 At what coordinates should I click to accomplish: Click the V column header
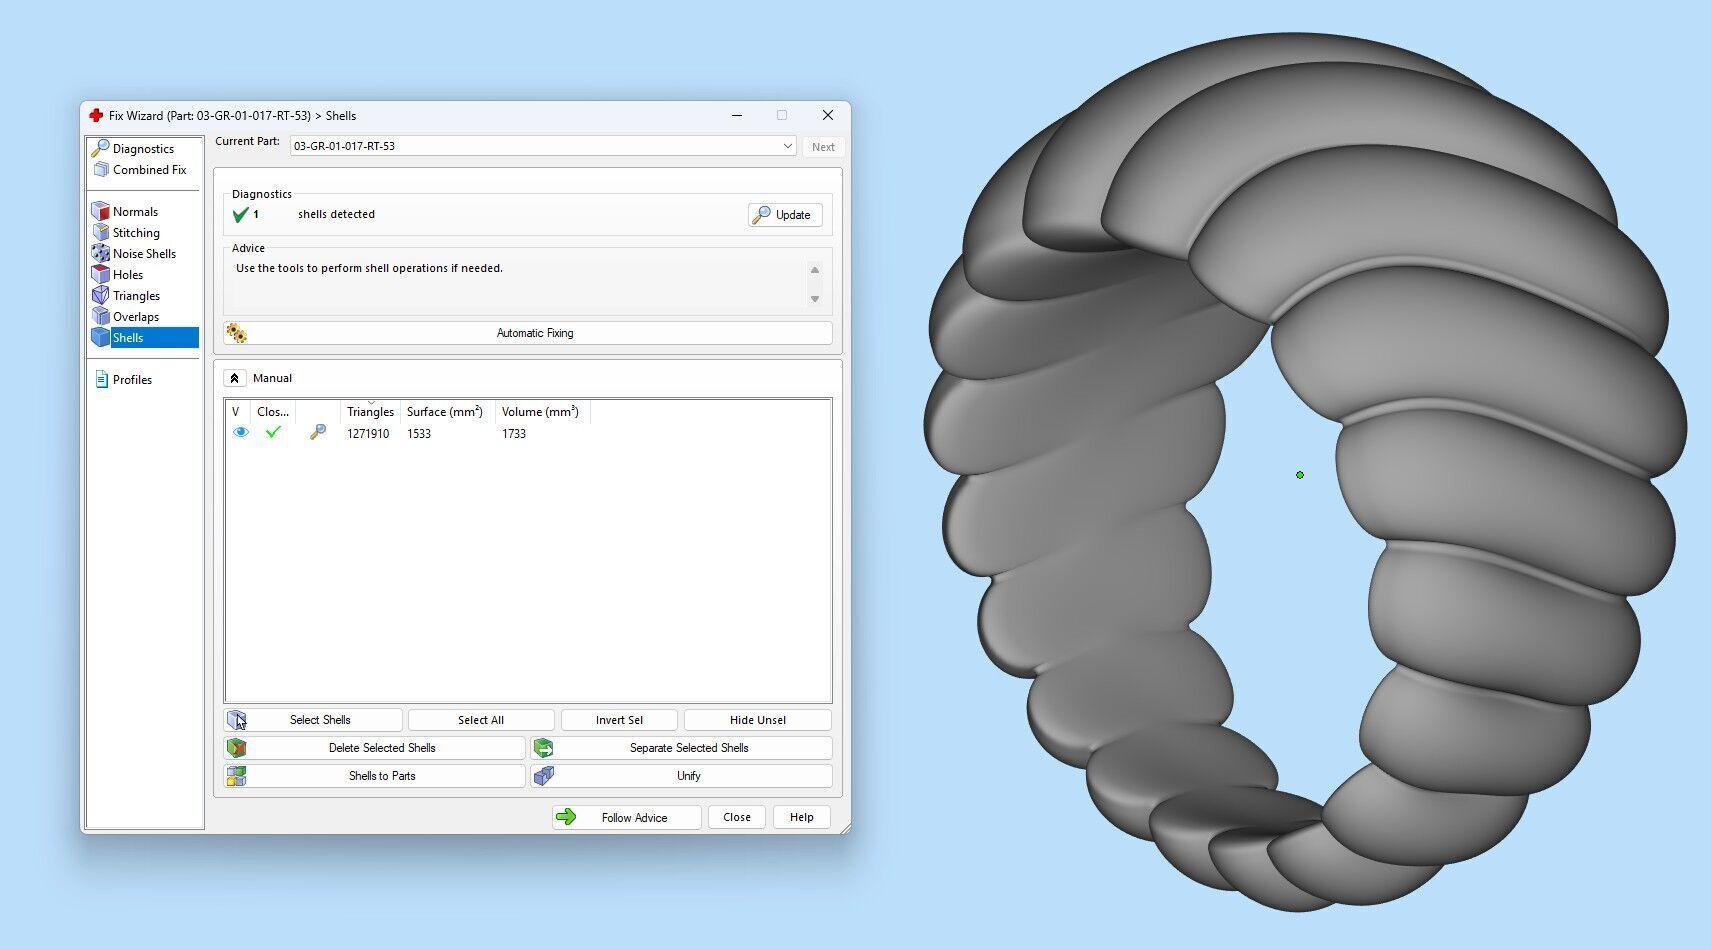pos(237,412)
